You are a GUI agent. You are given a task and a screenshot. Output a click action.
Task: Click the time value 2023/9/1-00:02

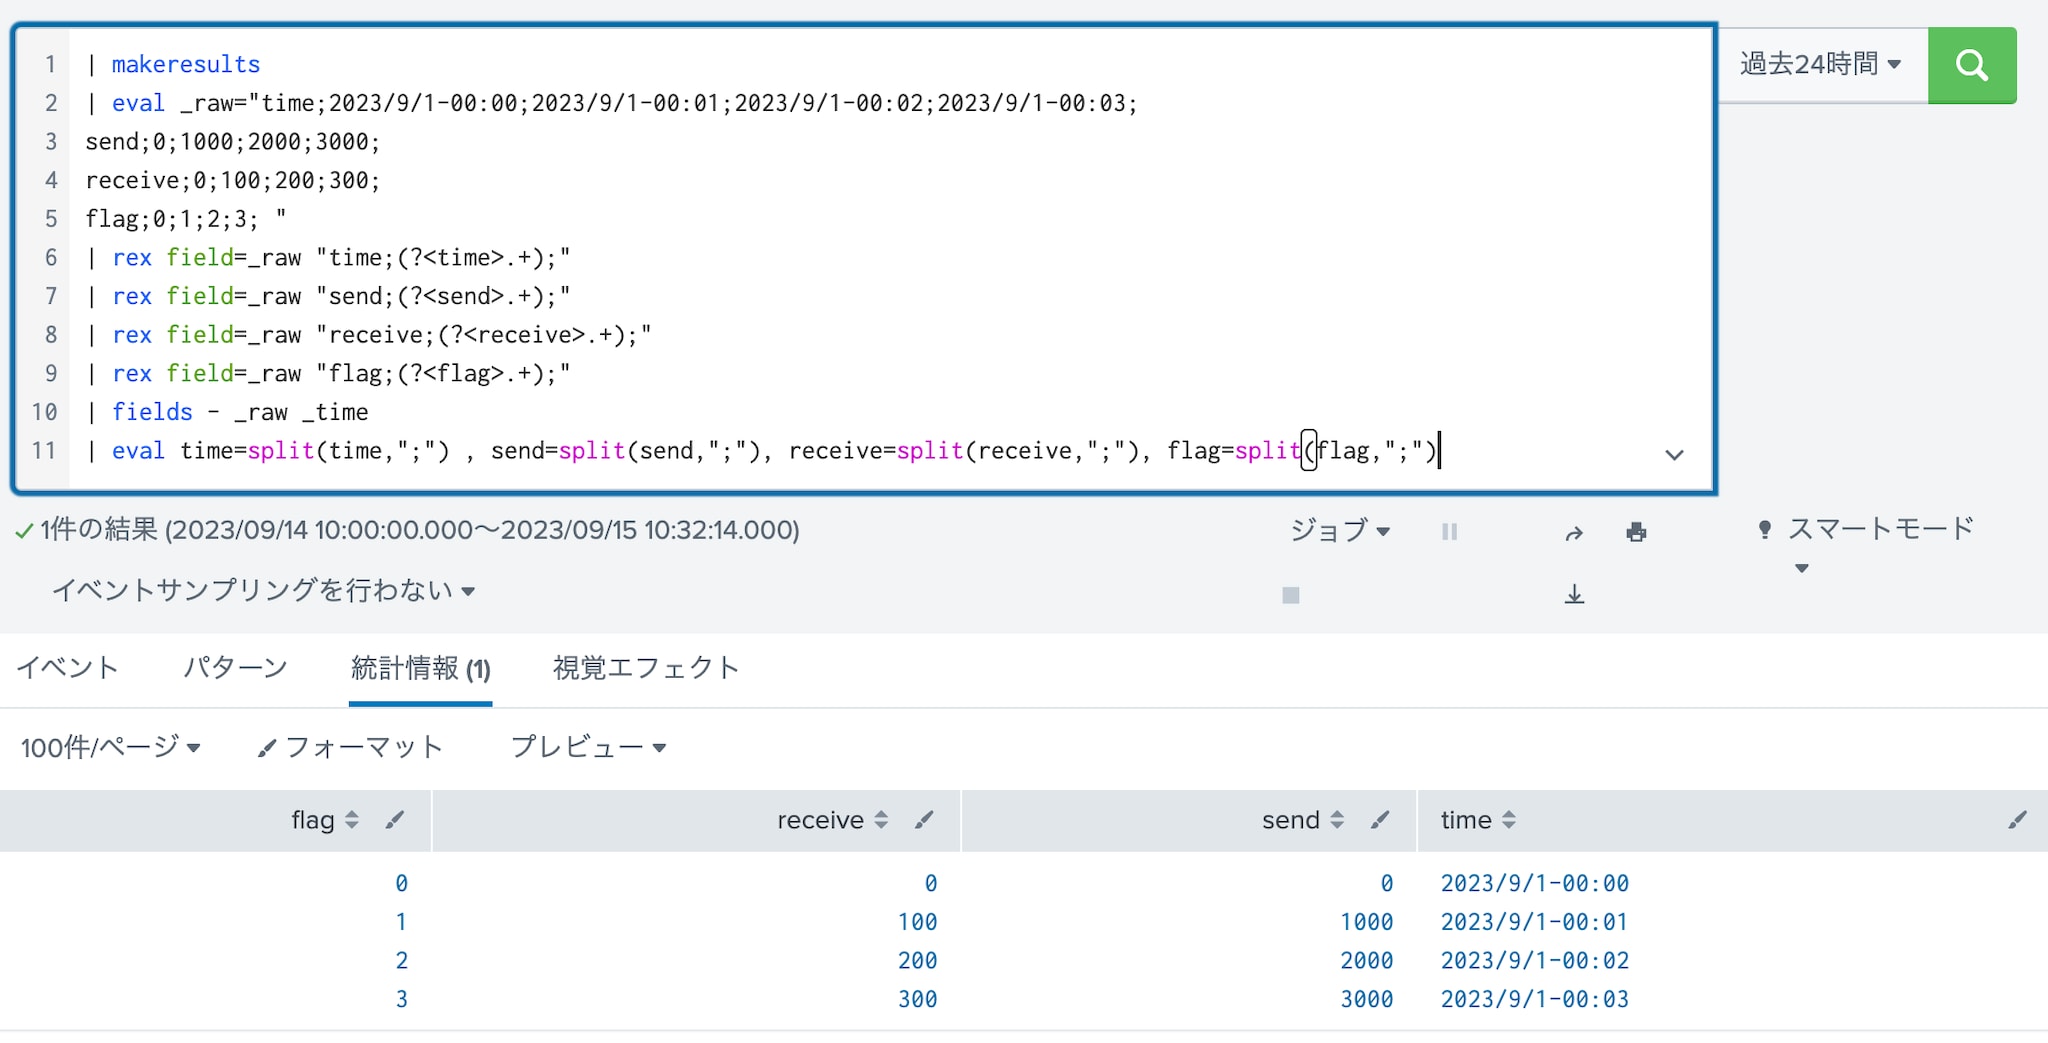pyautogui.click(x=1534, y=961)
